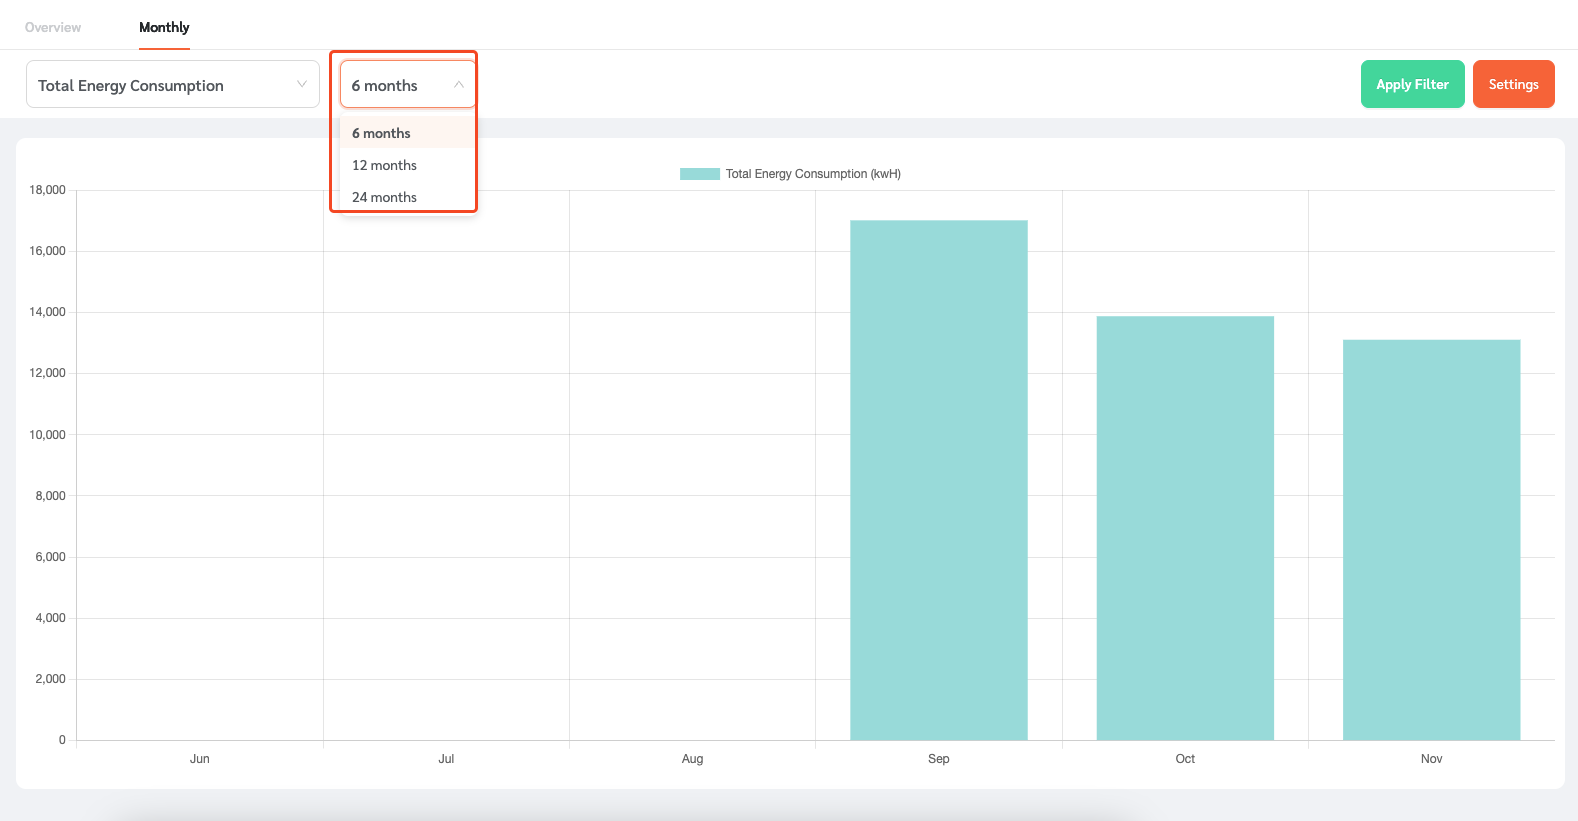Screen dimensions: 1578x821
Task: Click the Jul axis label
Action: point(446,759)
